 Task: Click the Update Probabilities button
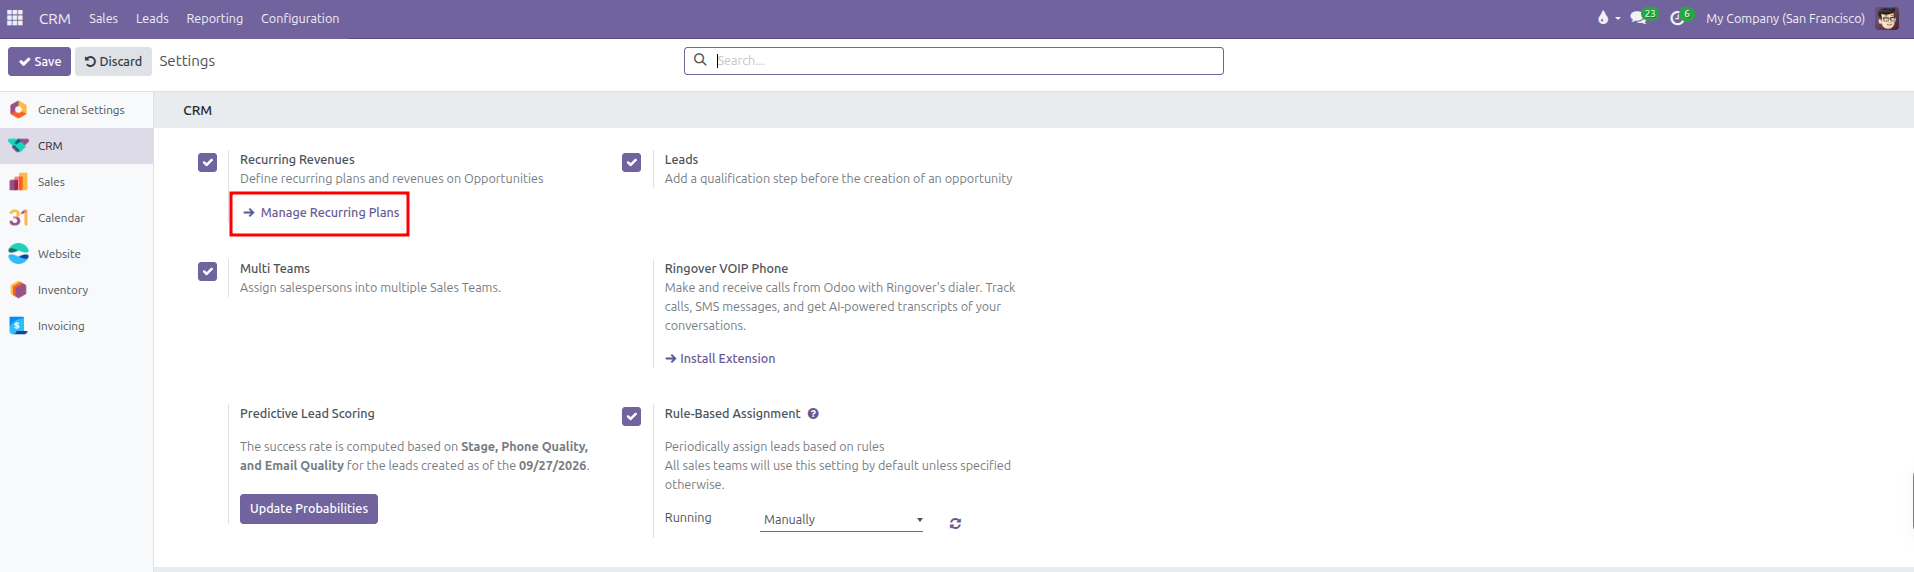309,509
